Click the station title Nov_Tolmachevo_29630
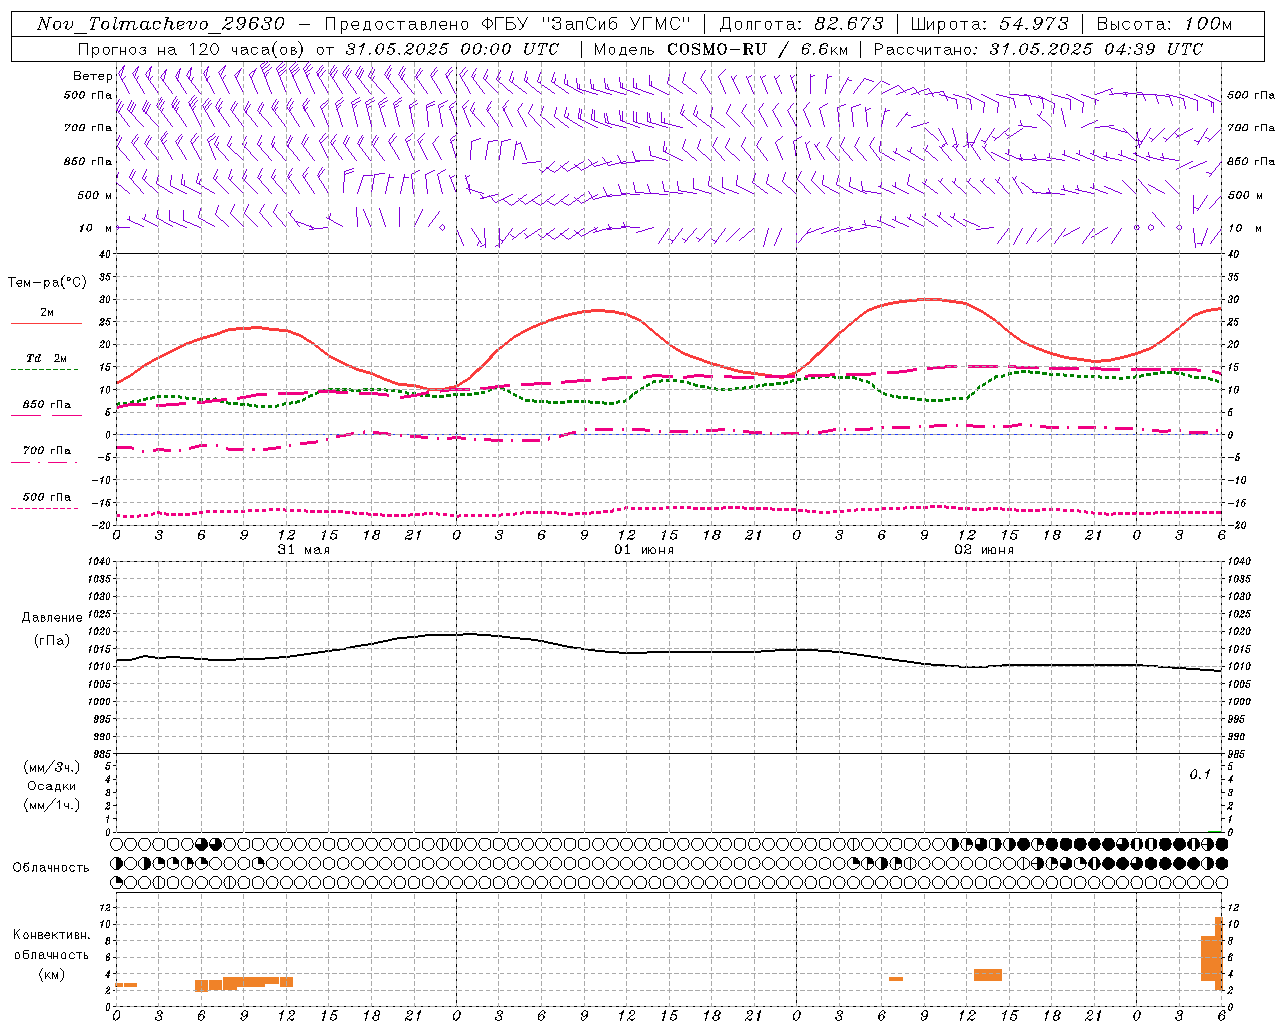This screenshot has height=1024, width=1280. click(161, 23)
